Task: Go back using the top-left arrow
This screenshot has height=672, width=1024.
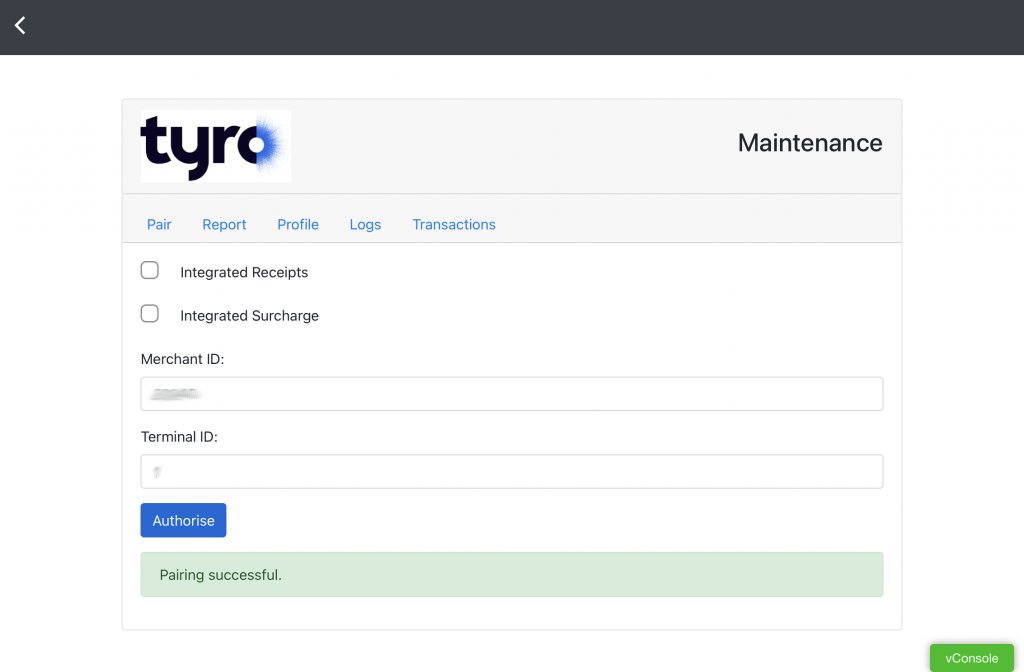Action: pos(20,25)
